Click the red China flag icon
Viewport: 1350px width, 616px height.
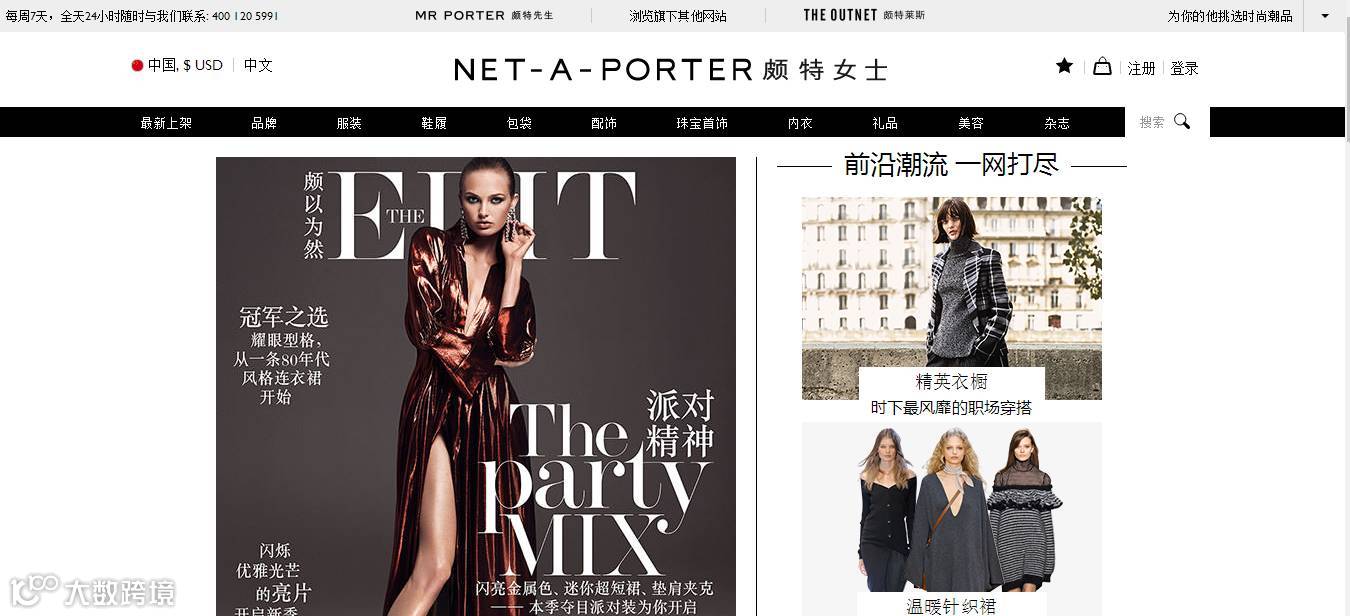(x=137, y=66)
